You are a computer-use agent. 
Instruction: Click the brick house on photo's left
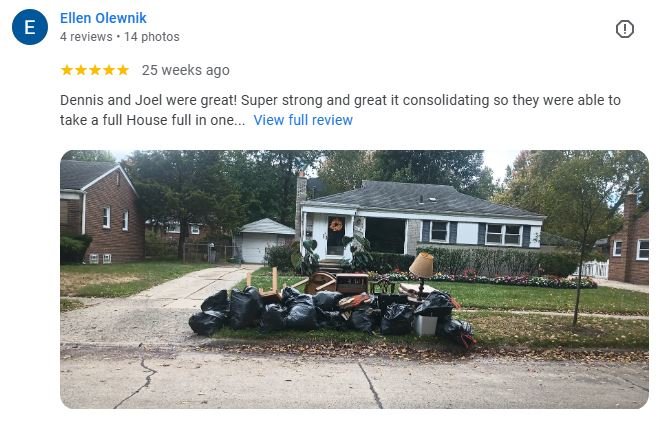point(101,212)
